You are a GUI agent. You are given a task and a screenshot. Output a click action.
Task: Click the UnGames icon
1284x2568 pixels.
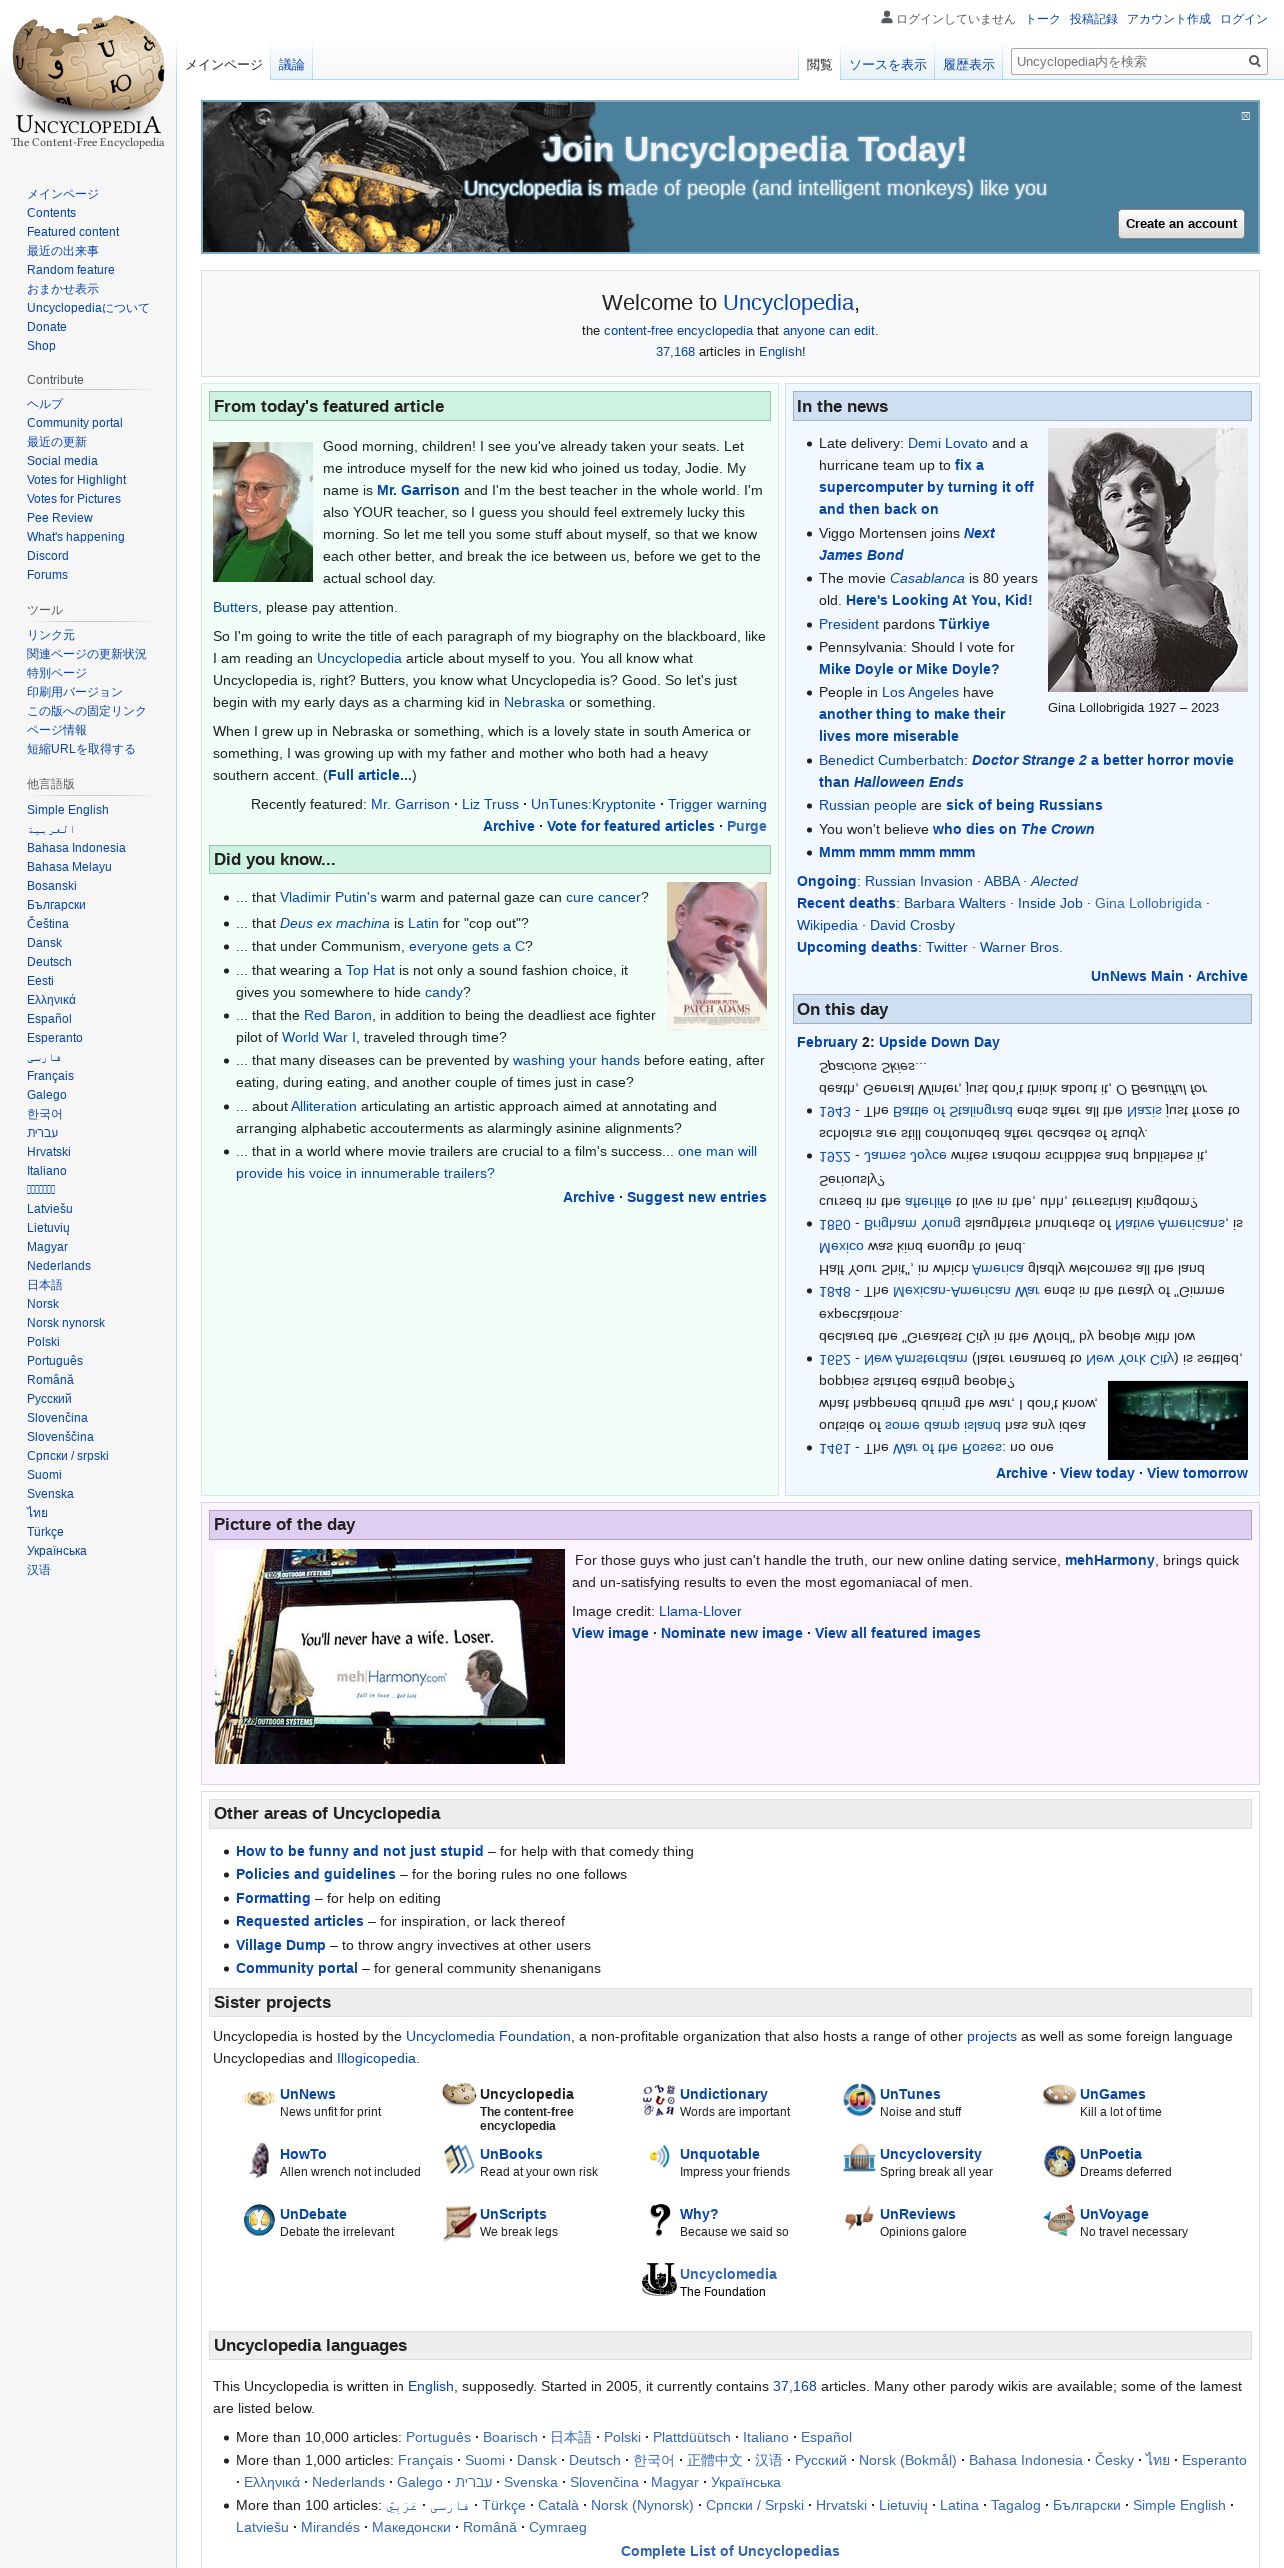point(1059,2094)
